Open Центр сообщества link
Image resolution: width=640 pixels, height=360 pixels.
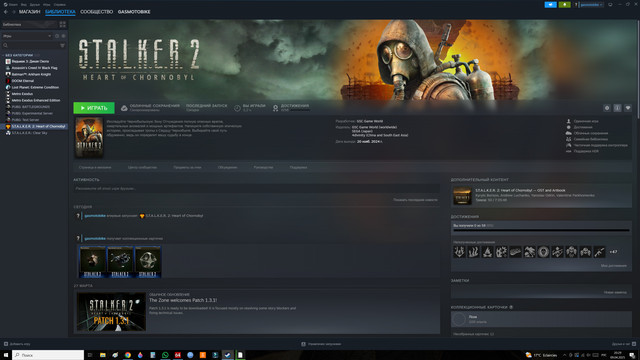[x=142, y=167]
